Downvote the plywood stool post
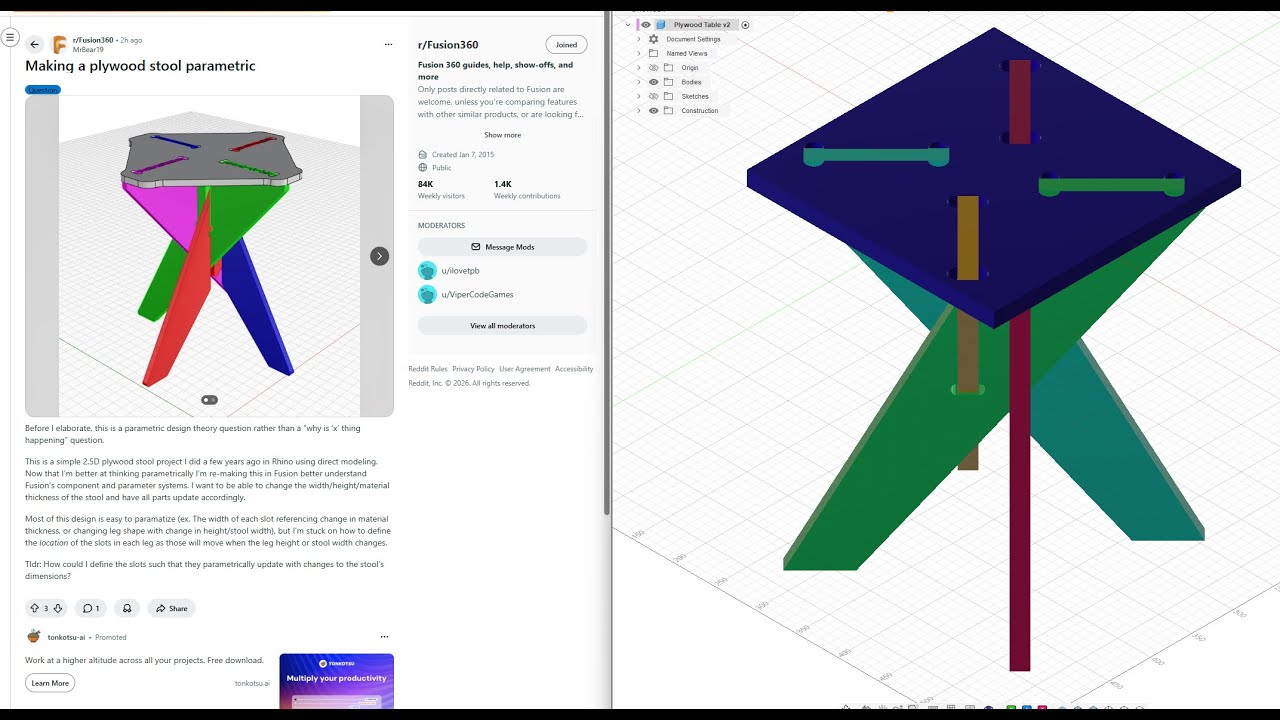 click(x=58, y=608)
